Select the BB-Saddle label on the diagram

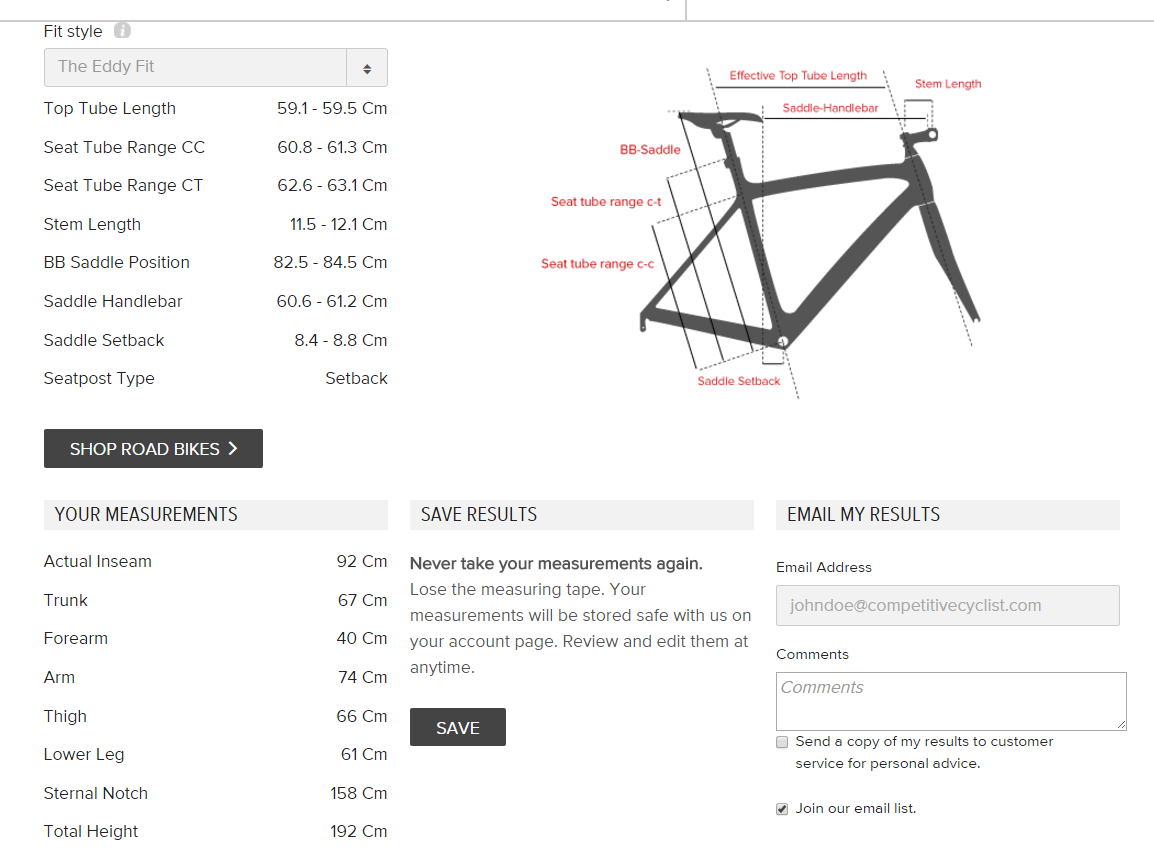650,150
